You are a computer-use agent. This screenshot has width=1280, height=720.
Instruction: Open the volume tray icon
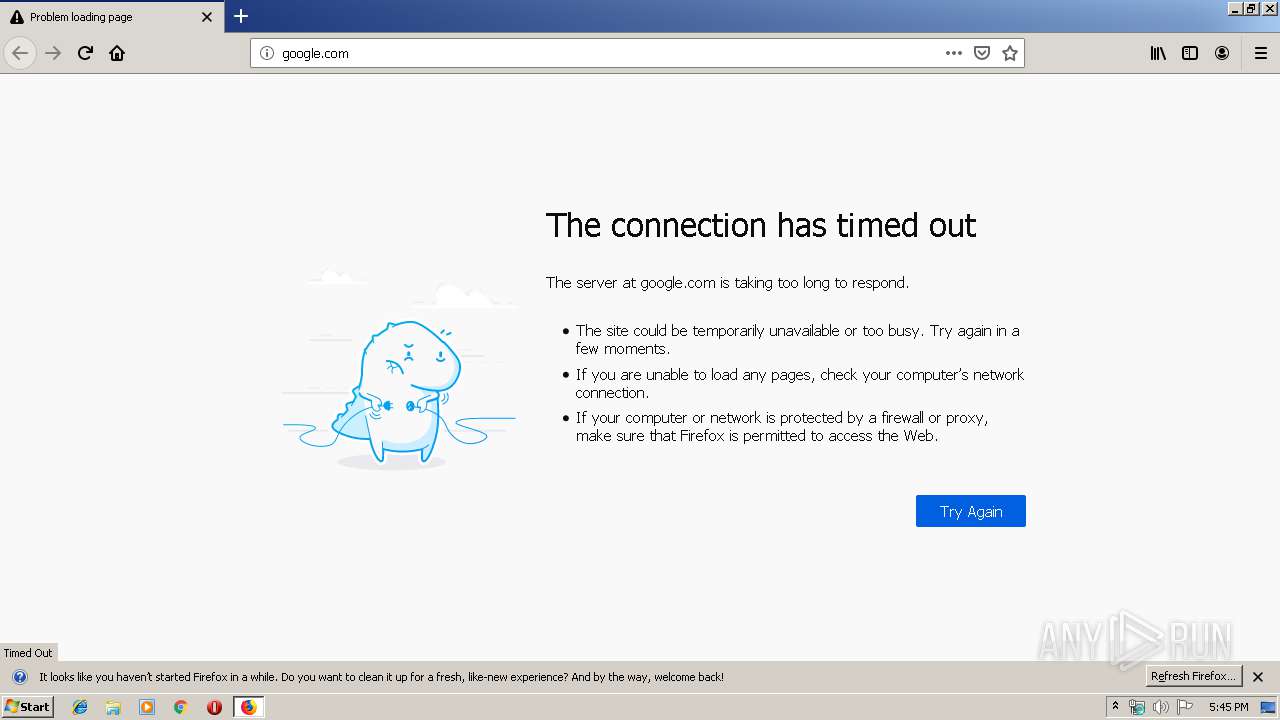click(x=1160, y=707)
